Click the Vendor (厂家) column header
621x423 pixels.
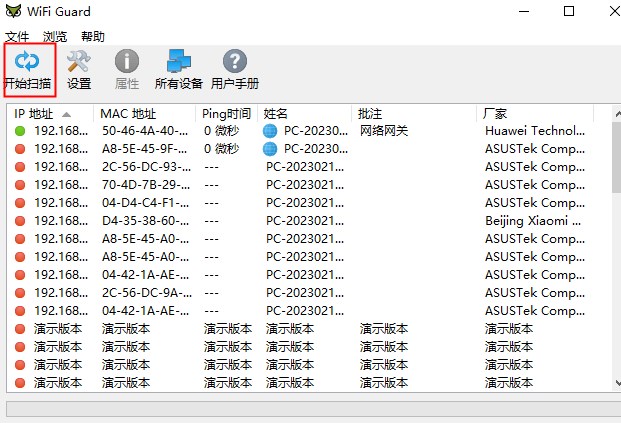[x=496, y=114]
